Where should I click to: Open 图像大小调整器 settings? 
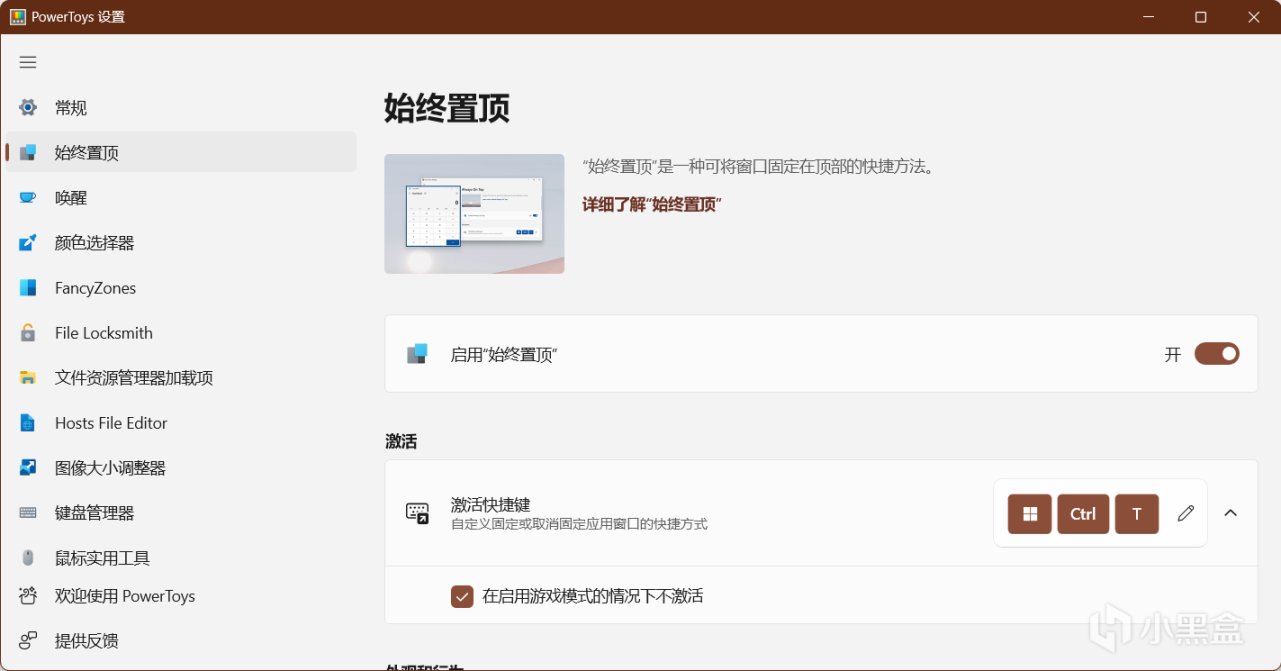pos(181,468)
